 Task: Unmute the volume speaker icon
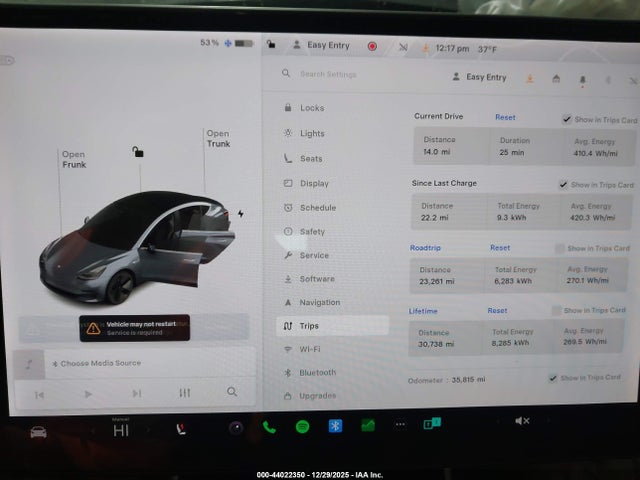522,421
